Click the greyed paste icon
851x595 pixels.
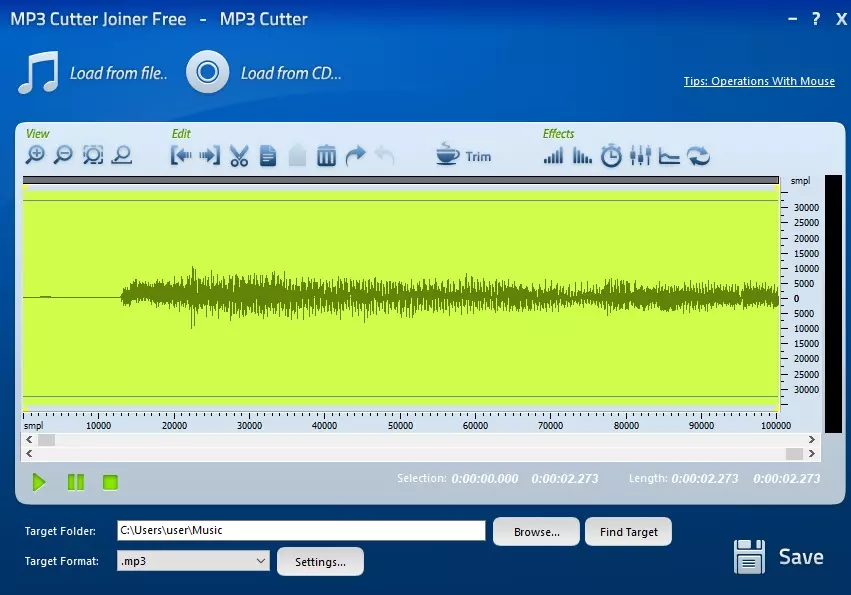297,156
